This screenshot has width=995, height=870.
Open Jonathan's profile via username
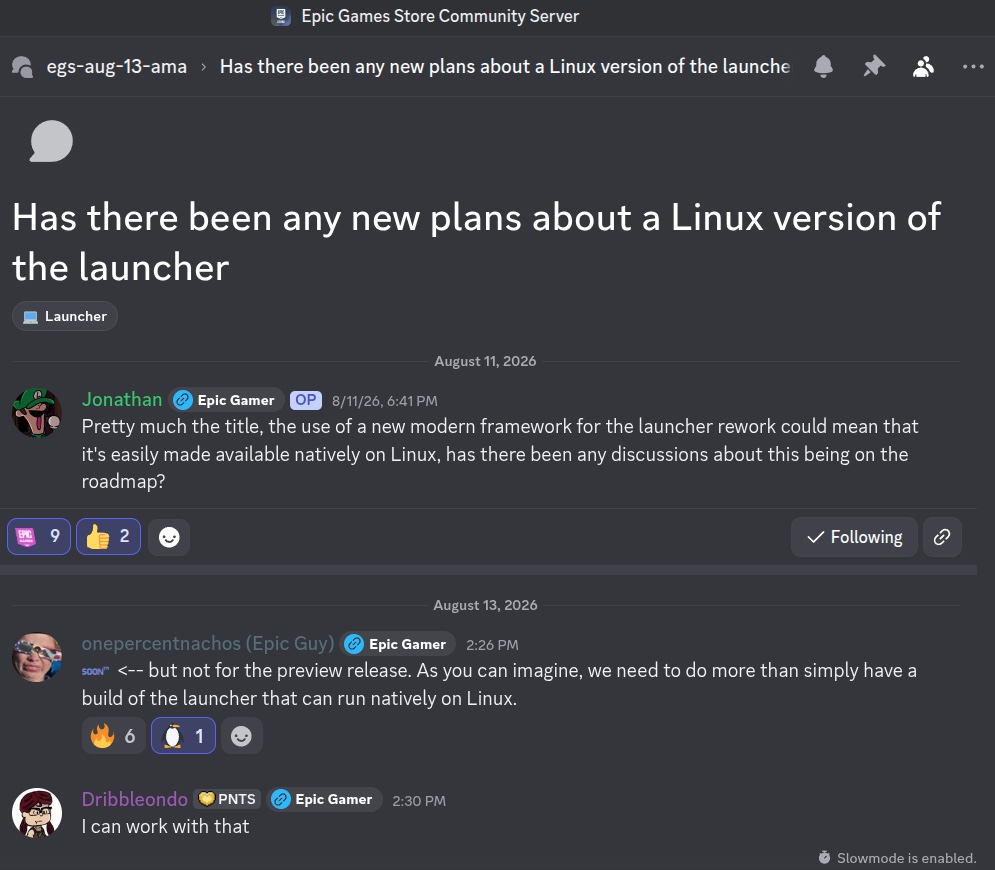pos(122,400)
